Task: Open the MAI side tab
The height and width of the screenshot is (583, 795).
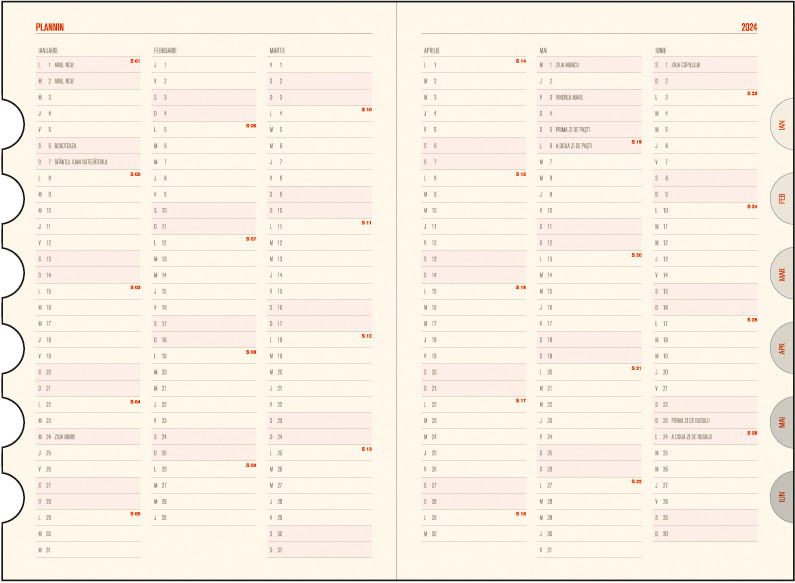Action: [x=782, y=423]
